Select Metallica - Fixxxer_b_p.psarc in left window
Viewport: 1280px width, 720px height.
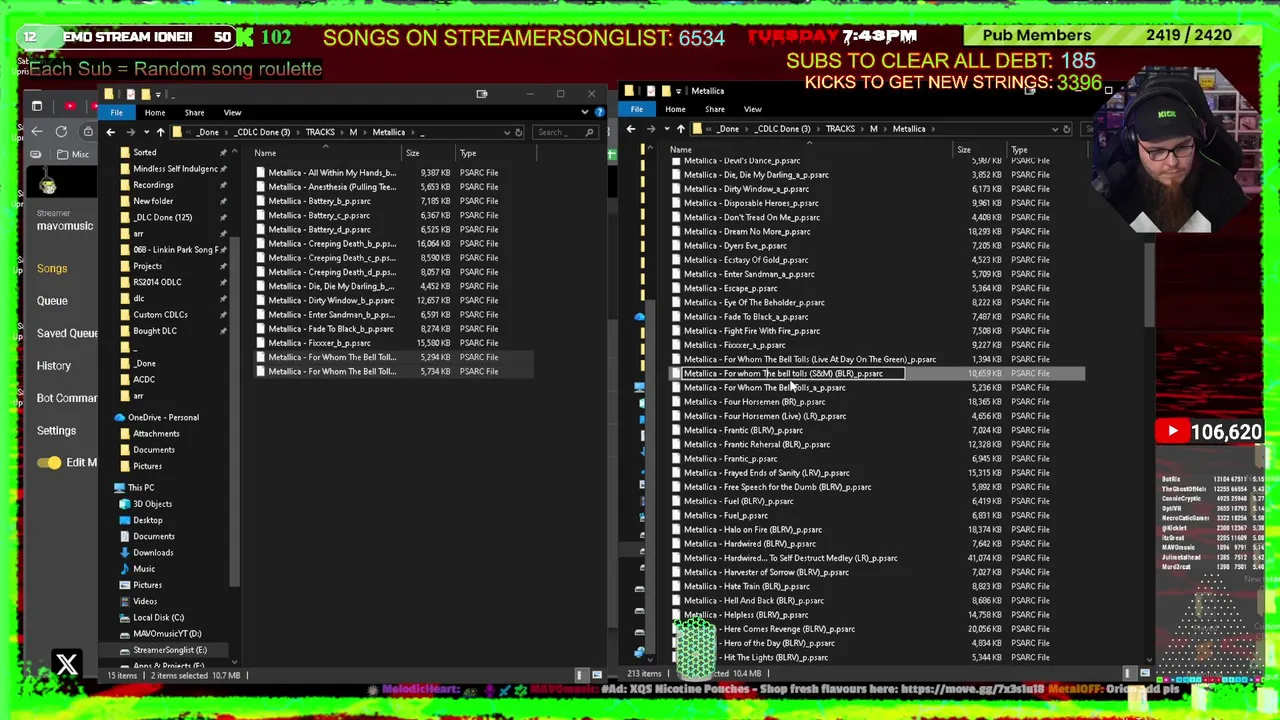coord(319,343)
